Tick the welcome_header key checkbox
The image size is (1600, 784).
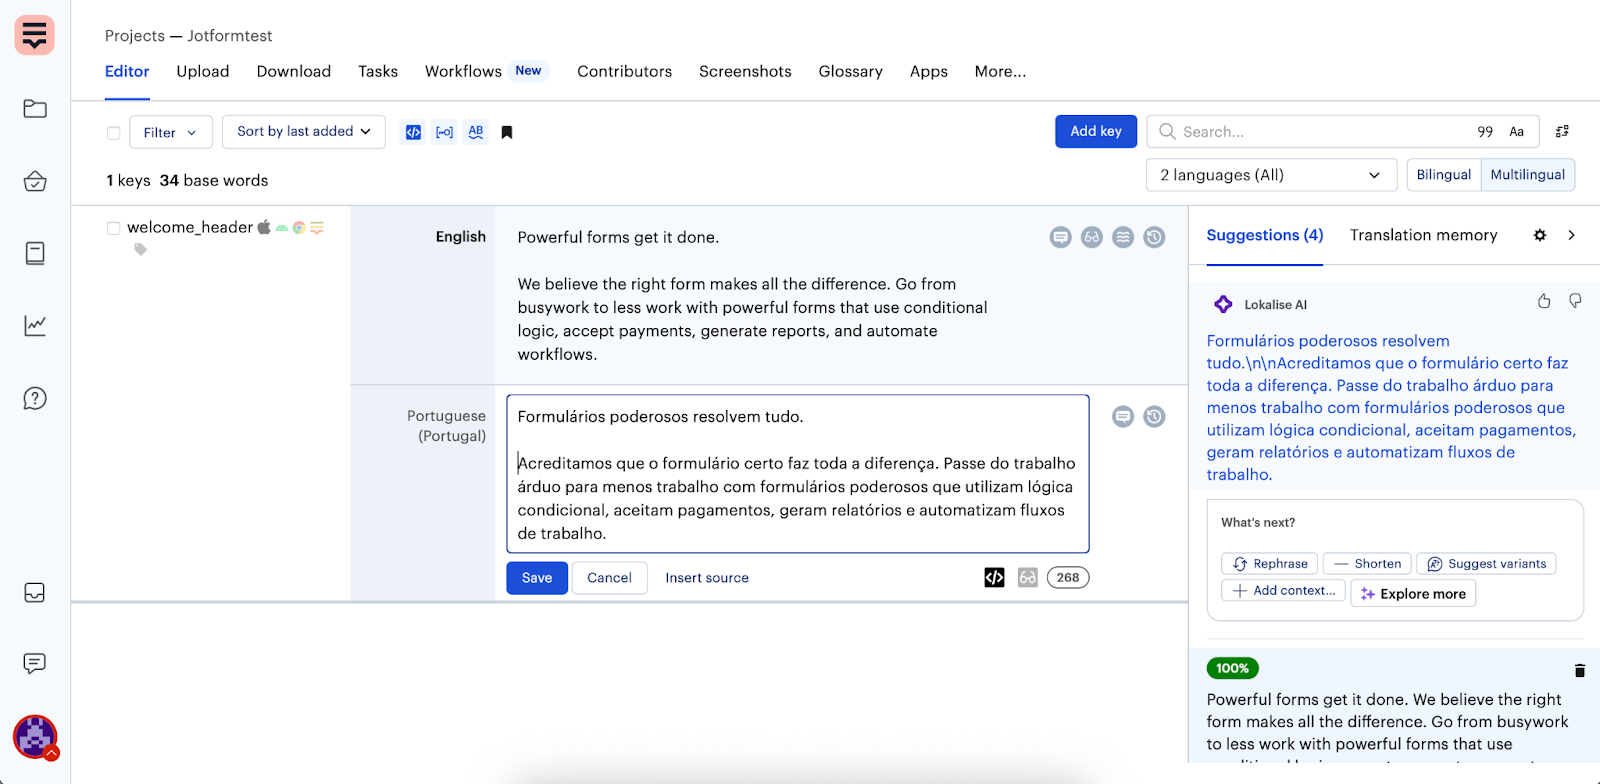114,228
